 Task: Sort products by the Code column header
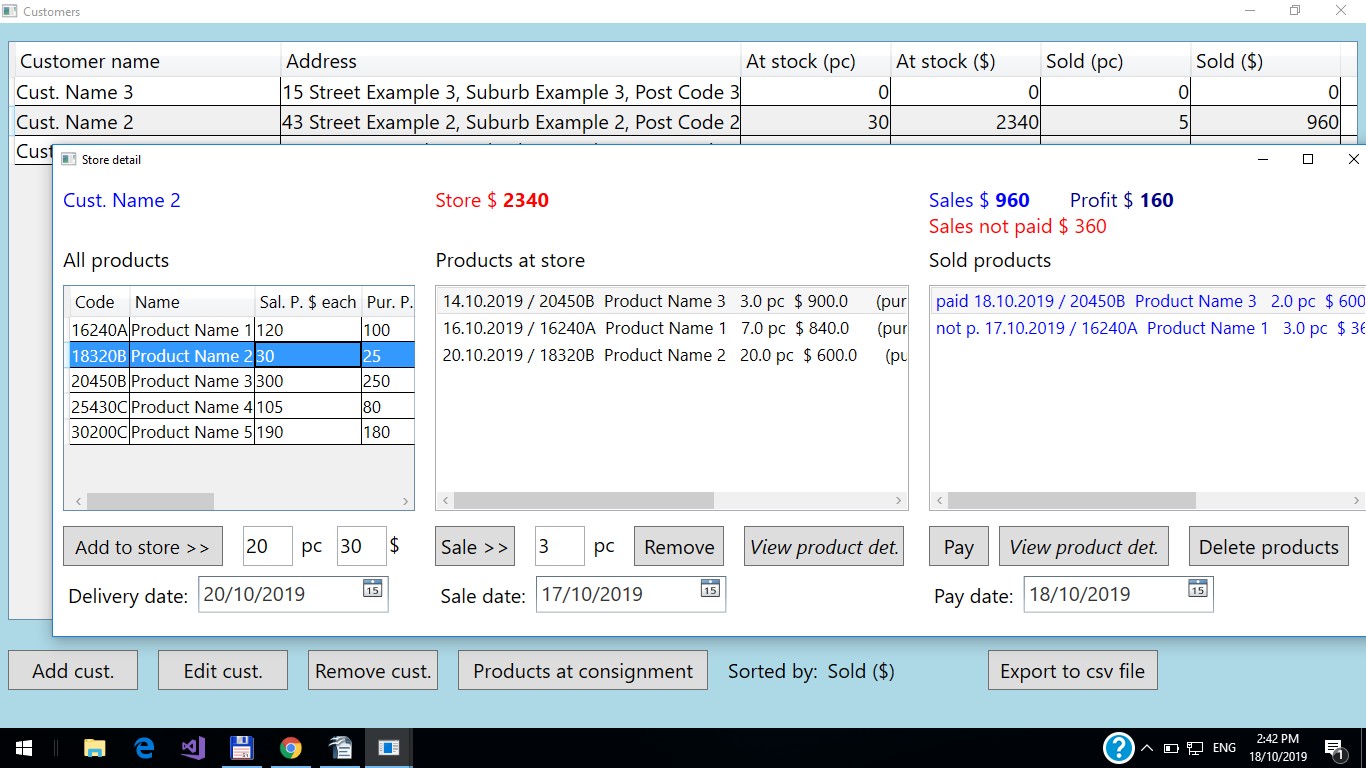95,302
